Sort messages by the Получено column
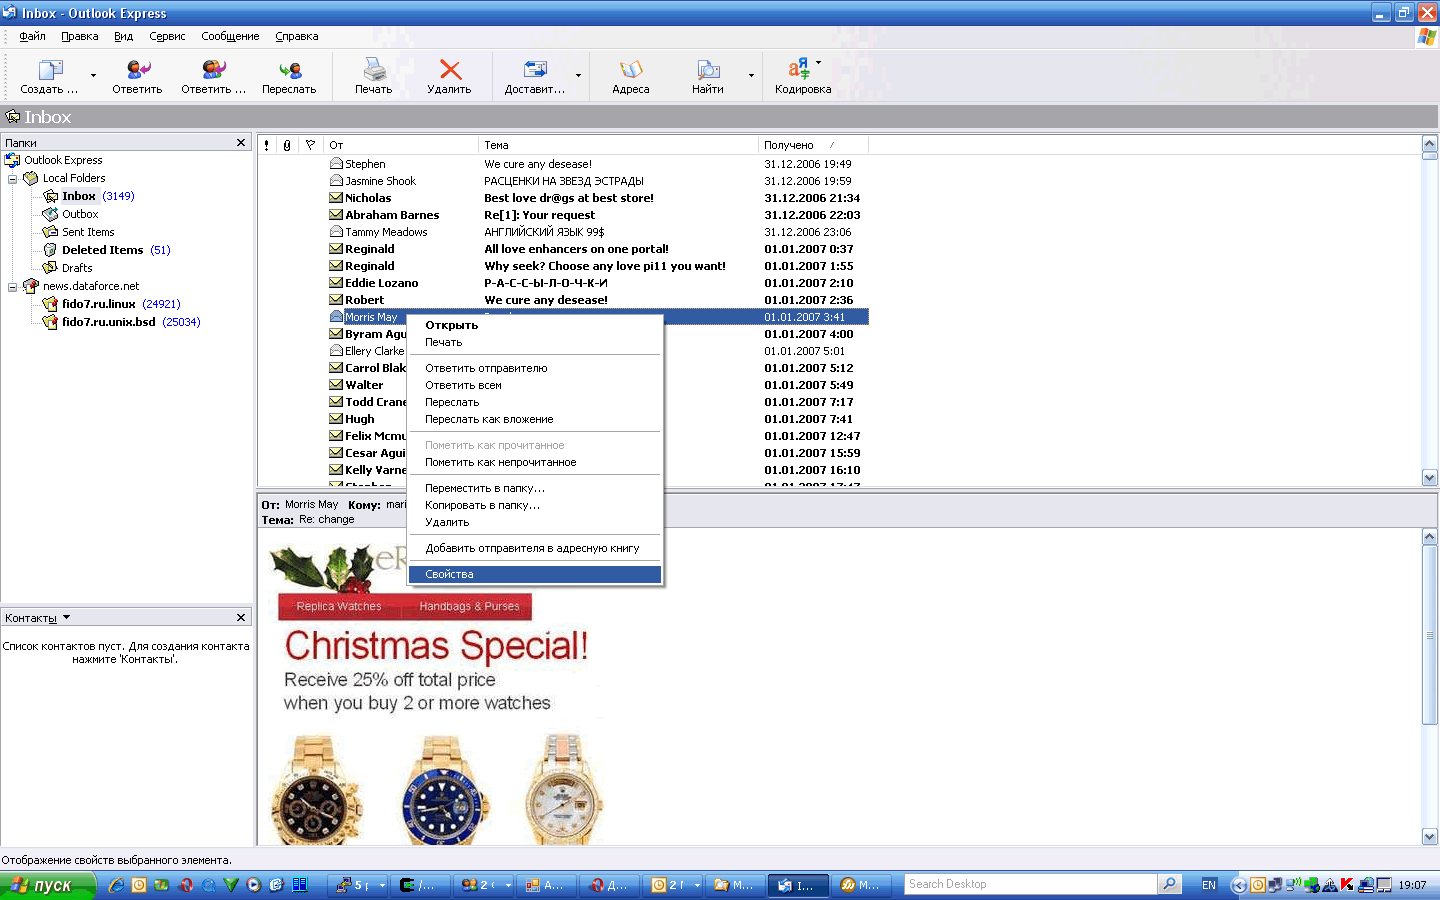This screenshot has height=900, width=1440. 813,145
